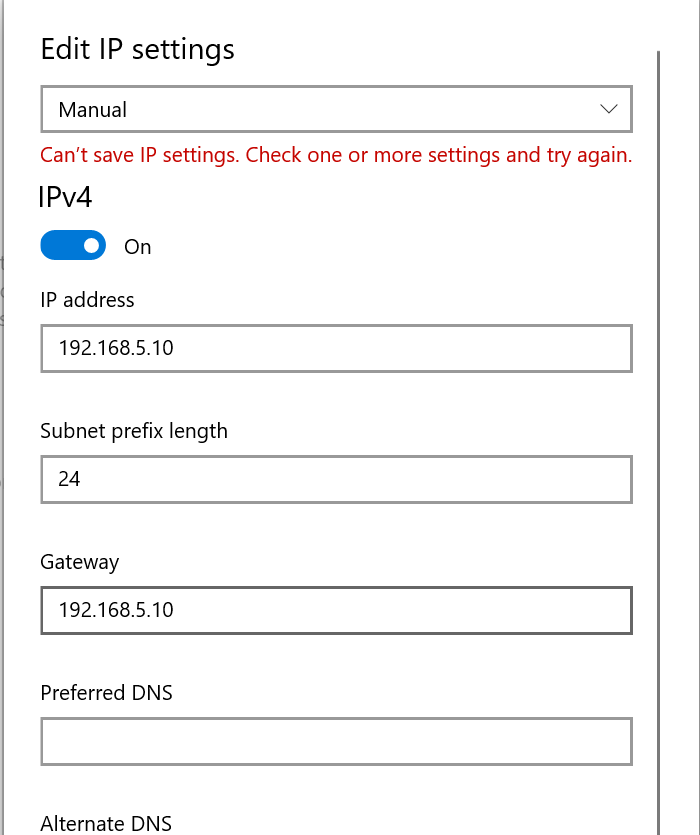Click the IP address label
The height and width of the screenshot is (835, 700).
[x=87, y=300]
